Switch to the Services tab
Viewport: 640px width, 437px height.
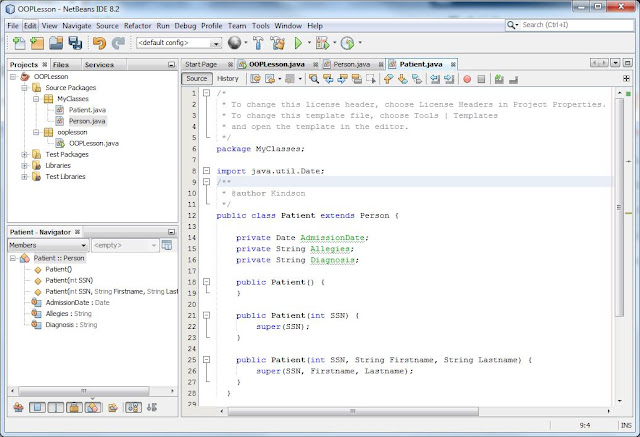pyautogui.click(x=99, y=65)
